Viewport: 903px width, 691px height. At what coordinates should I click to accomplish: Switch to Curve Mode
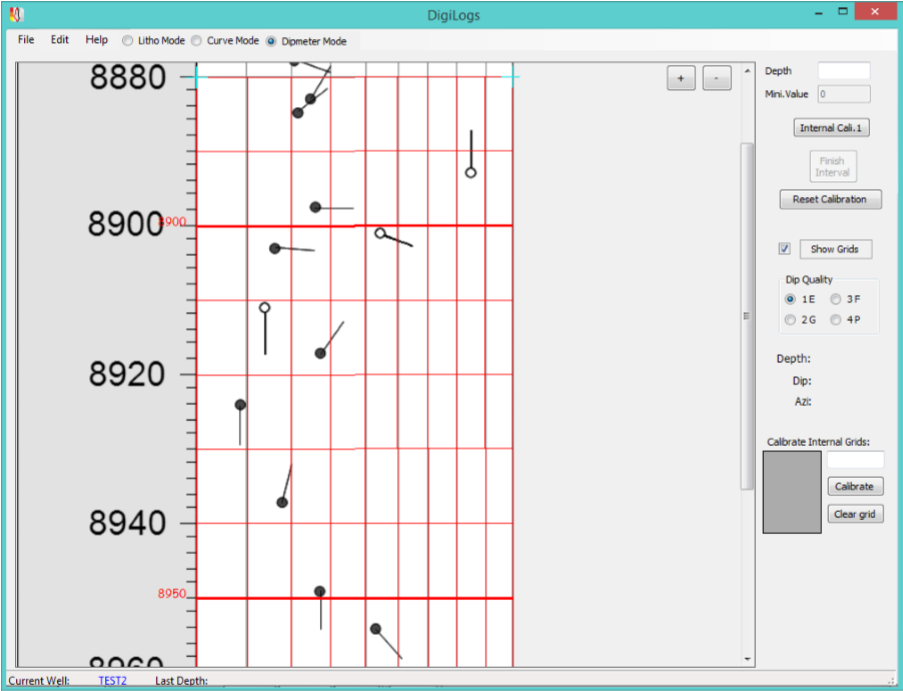click(196, 41)
